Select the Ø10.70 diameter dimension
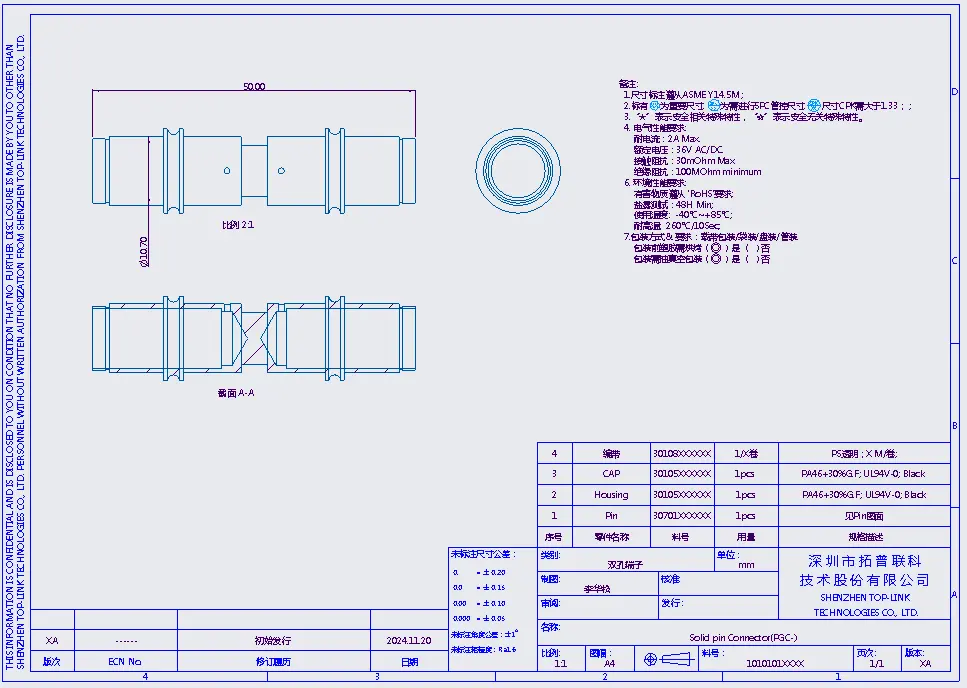Screen dimensions: 967x688 [x=143, y=252]
